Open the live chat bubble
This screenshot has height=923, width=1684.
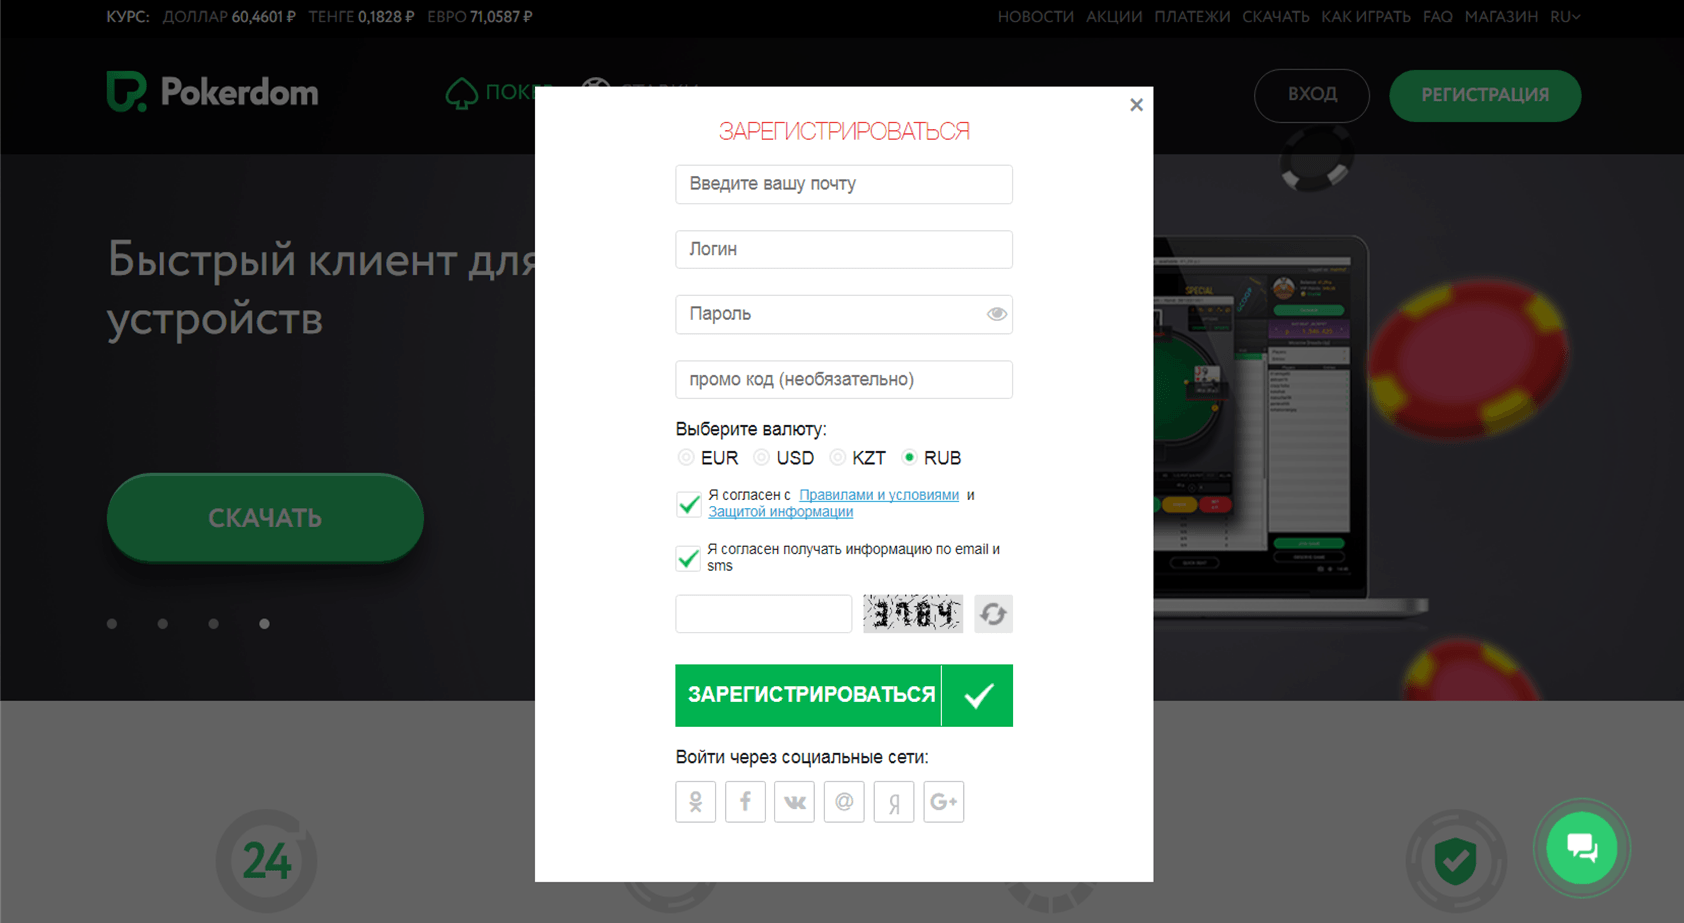tap(1581, 848)
